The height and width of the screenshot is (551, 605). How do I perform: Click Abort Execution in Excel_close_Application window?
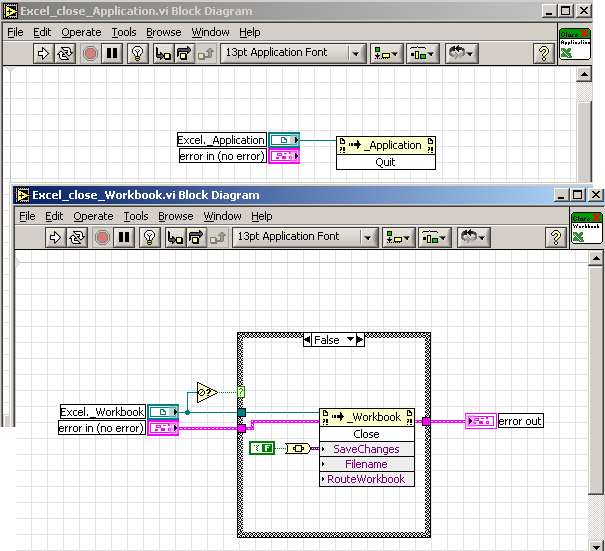coord(90,53)
